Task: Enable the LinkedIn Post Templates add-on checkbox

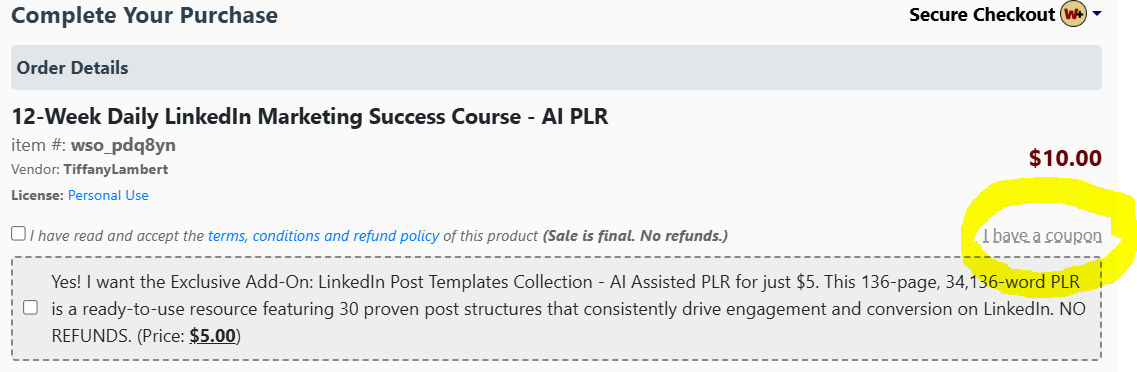Action: (x=30, y=308)
